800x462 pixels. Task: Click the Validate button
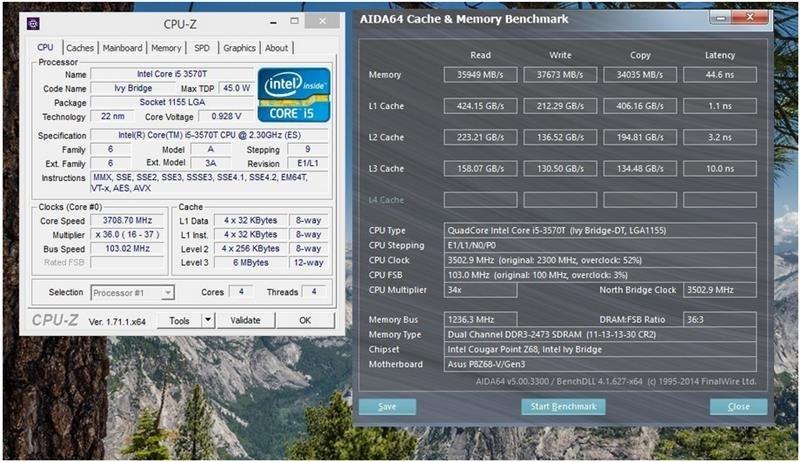click(245, 320)
